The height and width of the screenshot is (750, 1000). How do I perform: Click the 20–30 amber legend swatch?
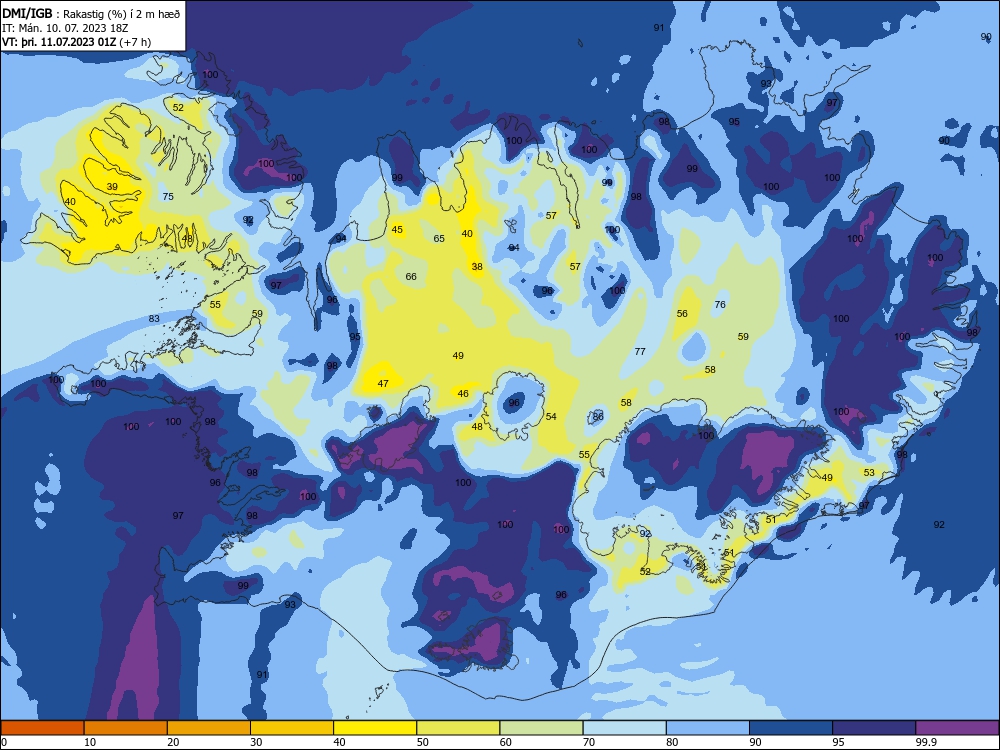point(209,728)
